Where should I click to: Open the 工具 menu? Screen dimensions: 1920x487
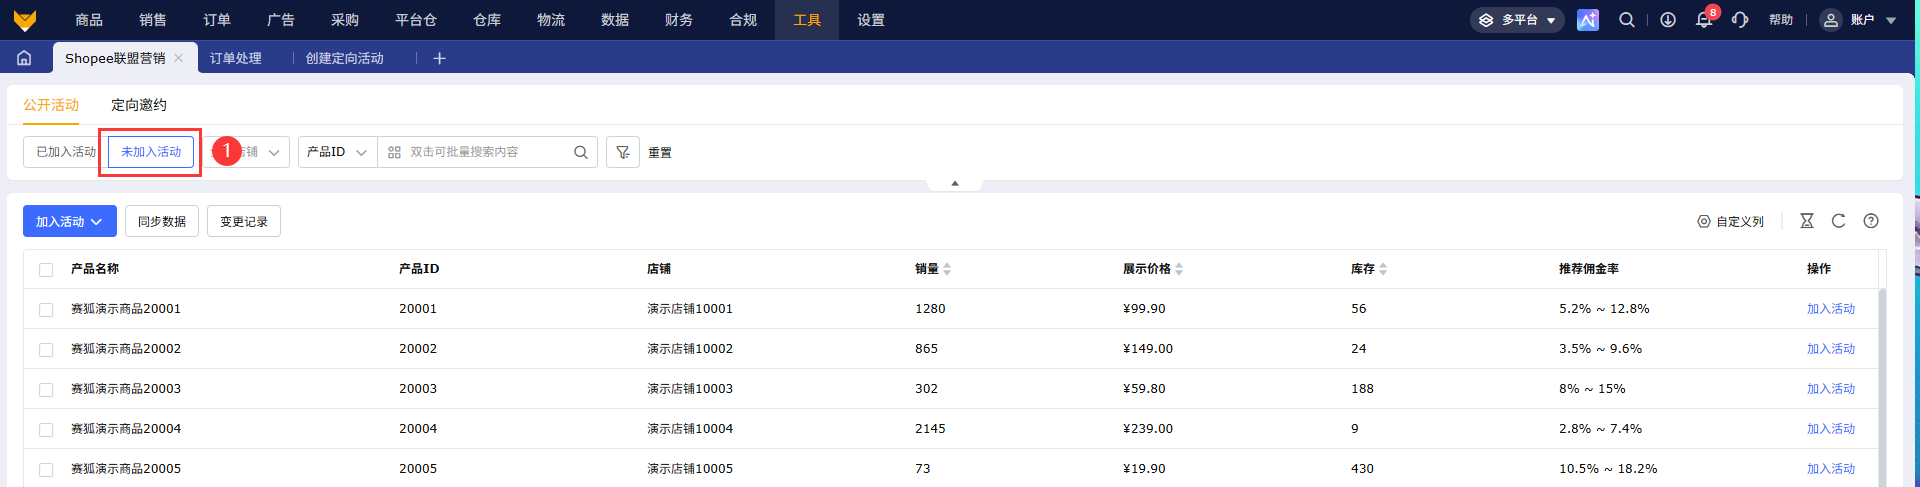tap(807, 20)
